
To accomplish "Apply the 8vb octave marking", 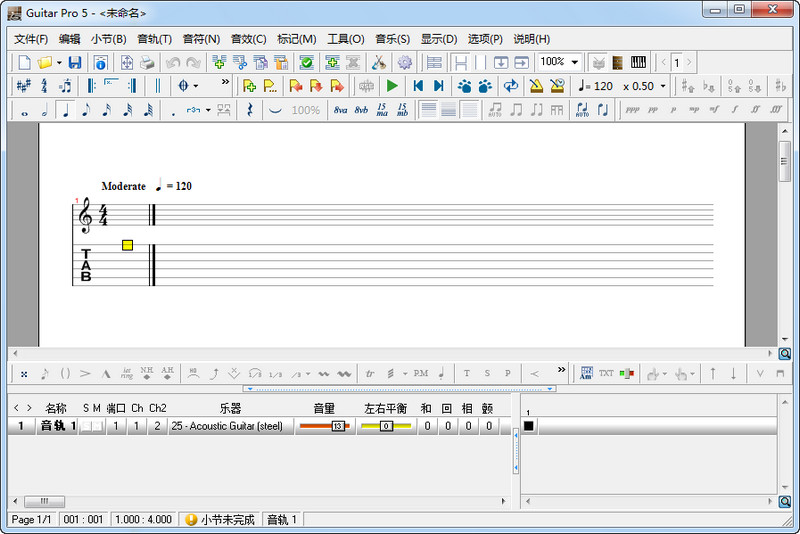I will 361,110.
